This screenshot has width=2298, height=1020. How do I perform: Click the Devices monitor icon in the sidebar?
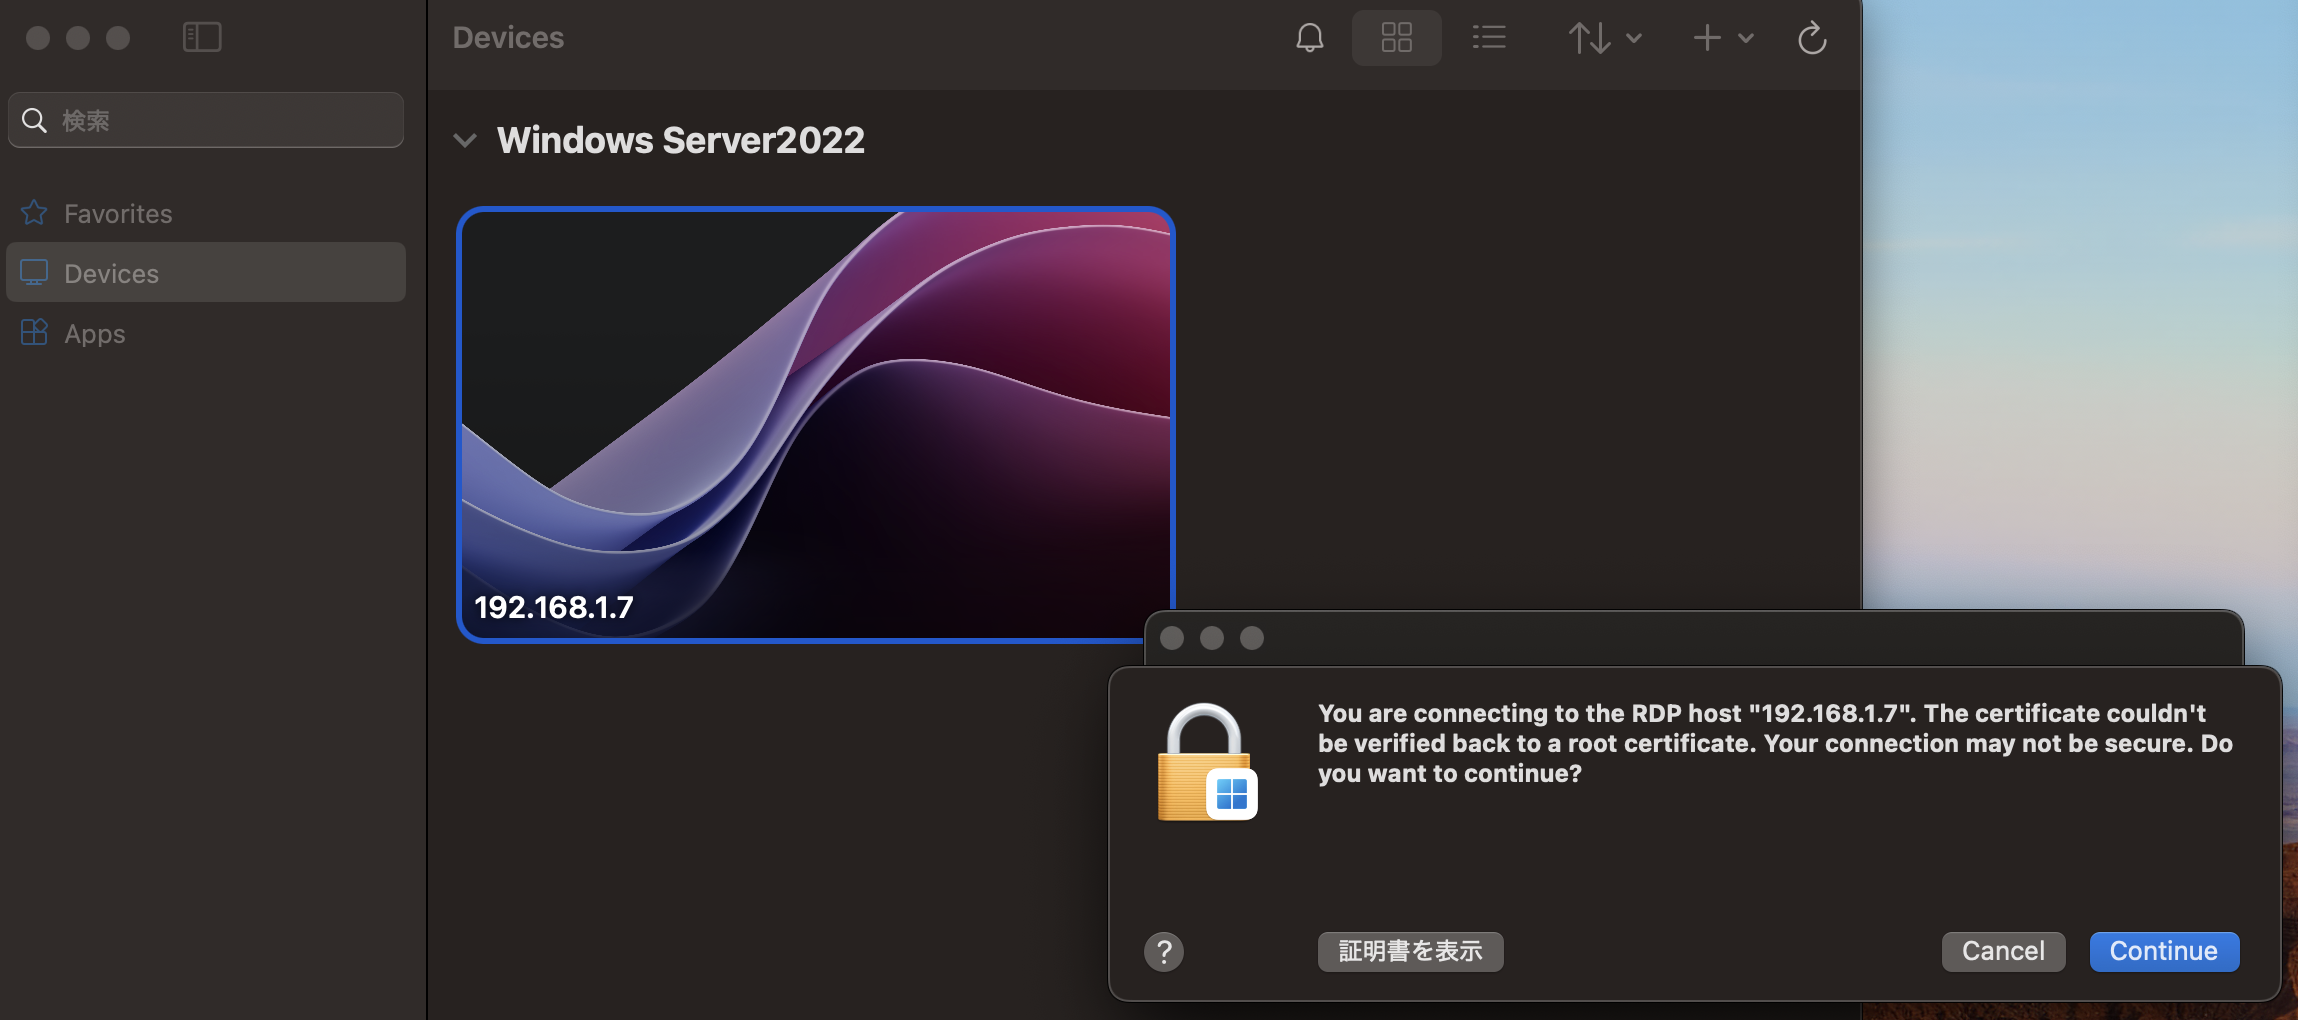(x=33, y=272)
